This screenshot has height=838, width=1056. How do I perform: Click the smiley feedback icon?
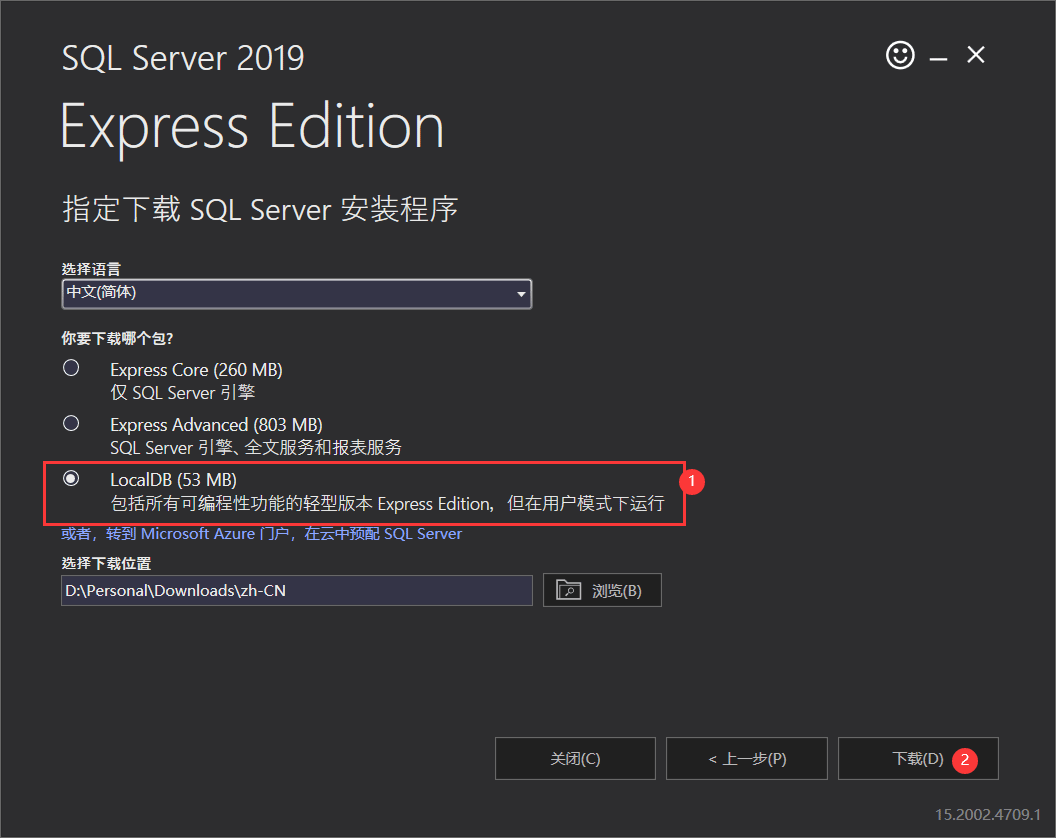900,55
